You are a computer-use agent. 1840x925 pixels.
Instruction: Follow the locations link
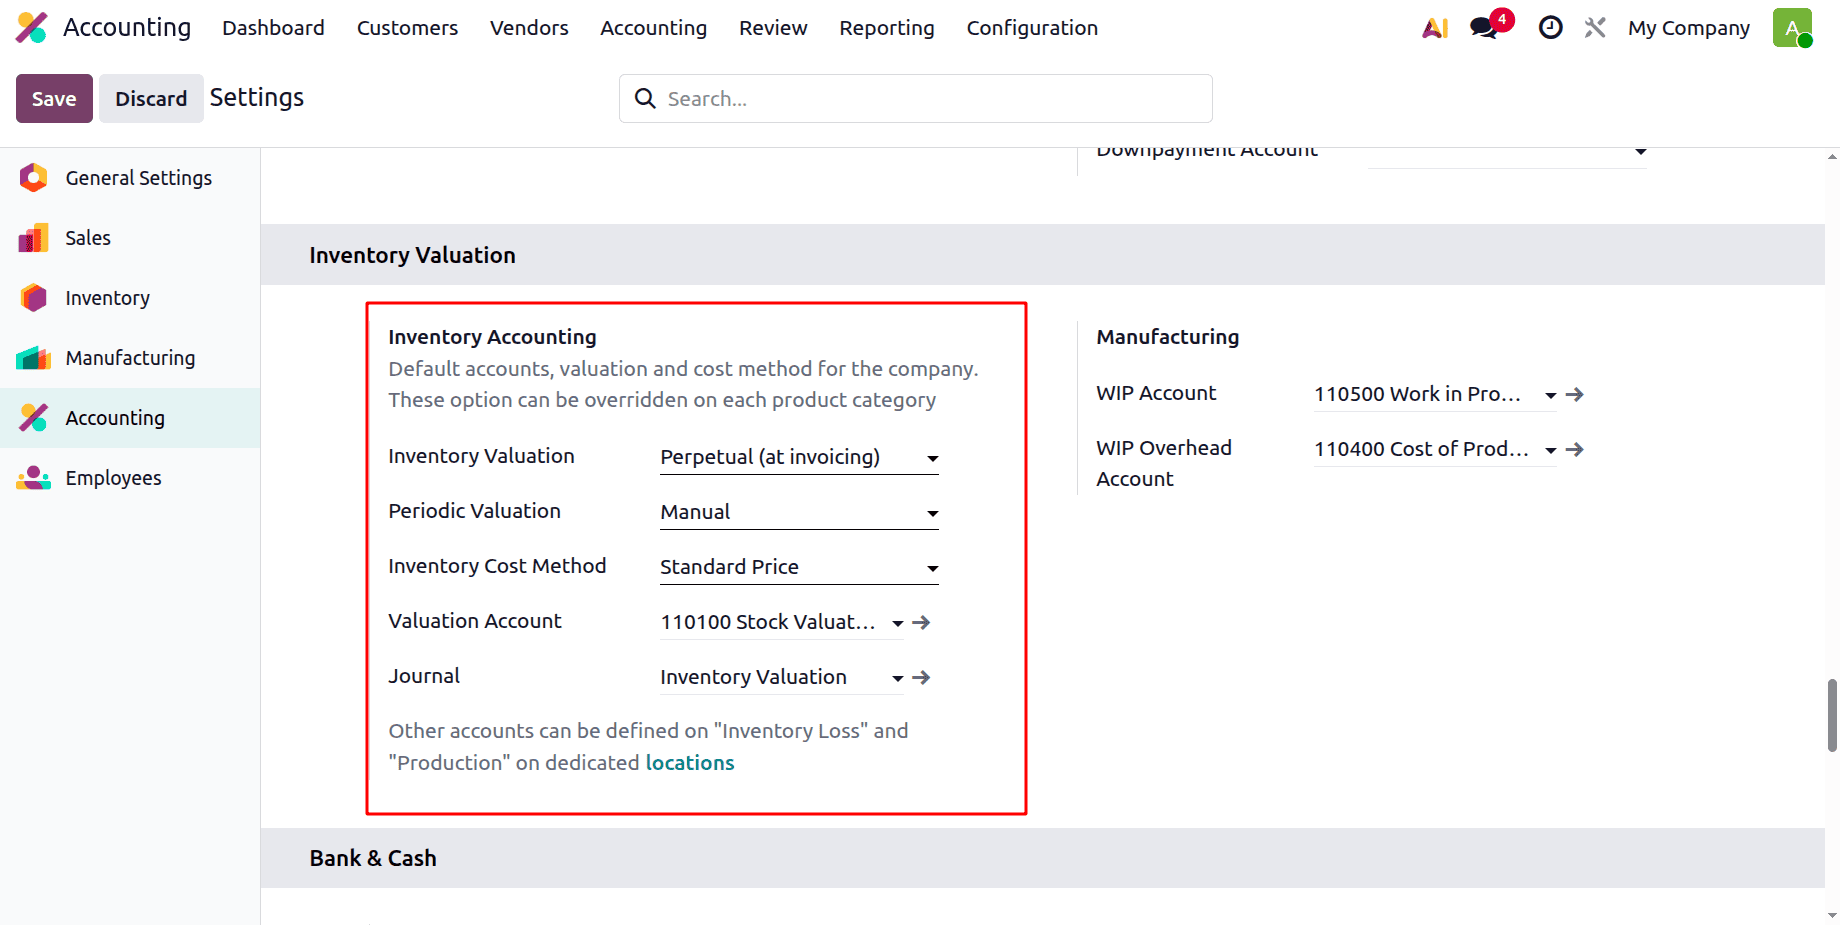(x=690, y=763)
